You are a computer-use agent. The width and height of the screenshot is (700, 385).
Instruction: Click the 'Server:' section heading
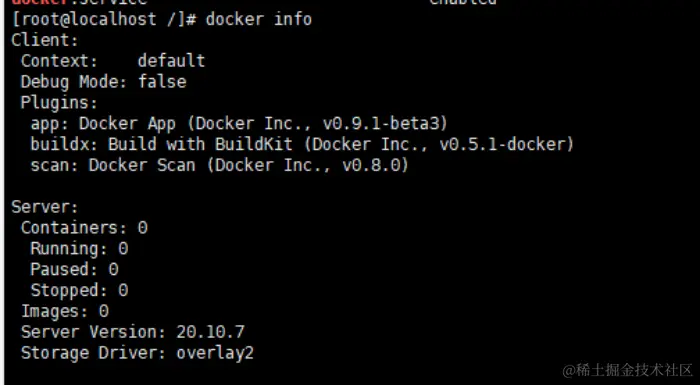(x=45, y=207)
